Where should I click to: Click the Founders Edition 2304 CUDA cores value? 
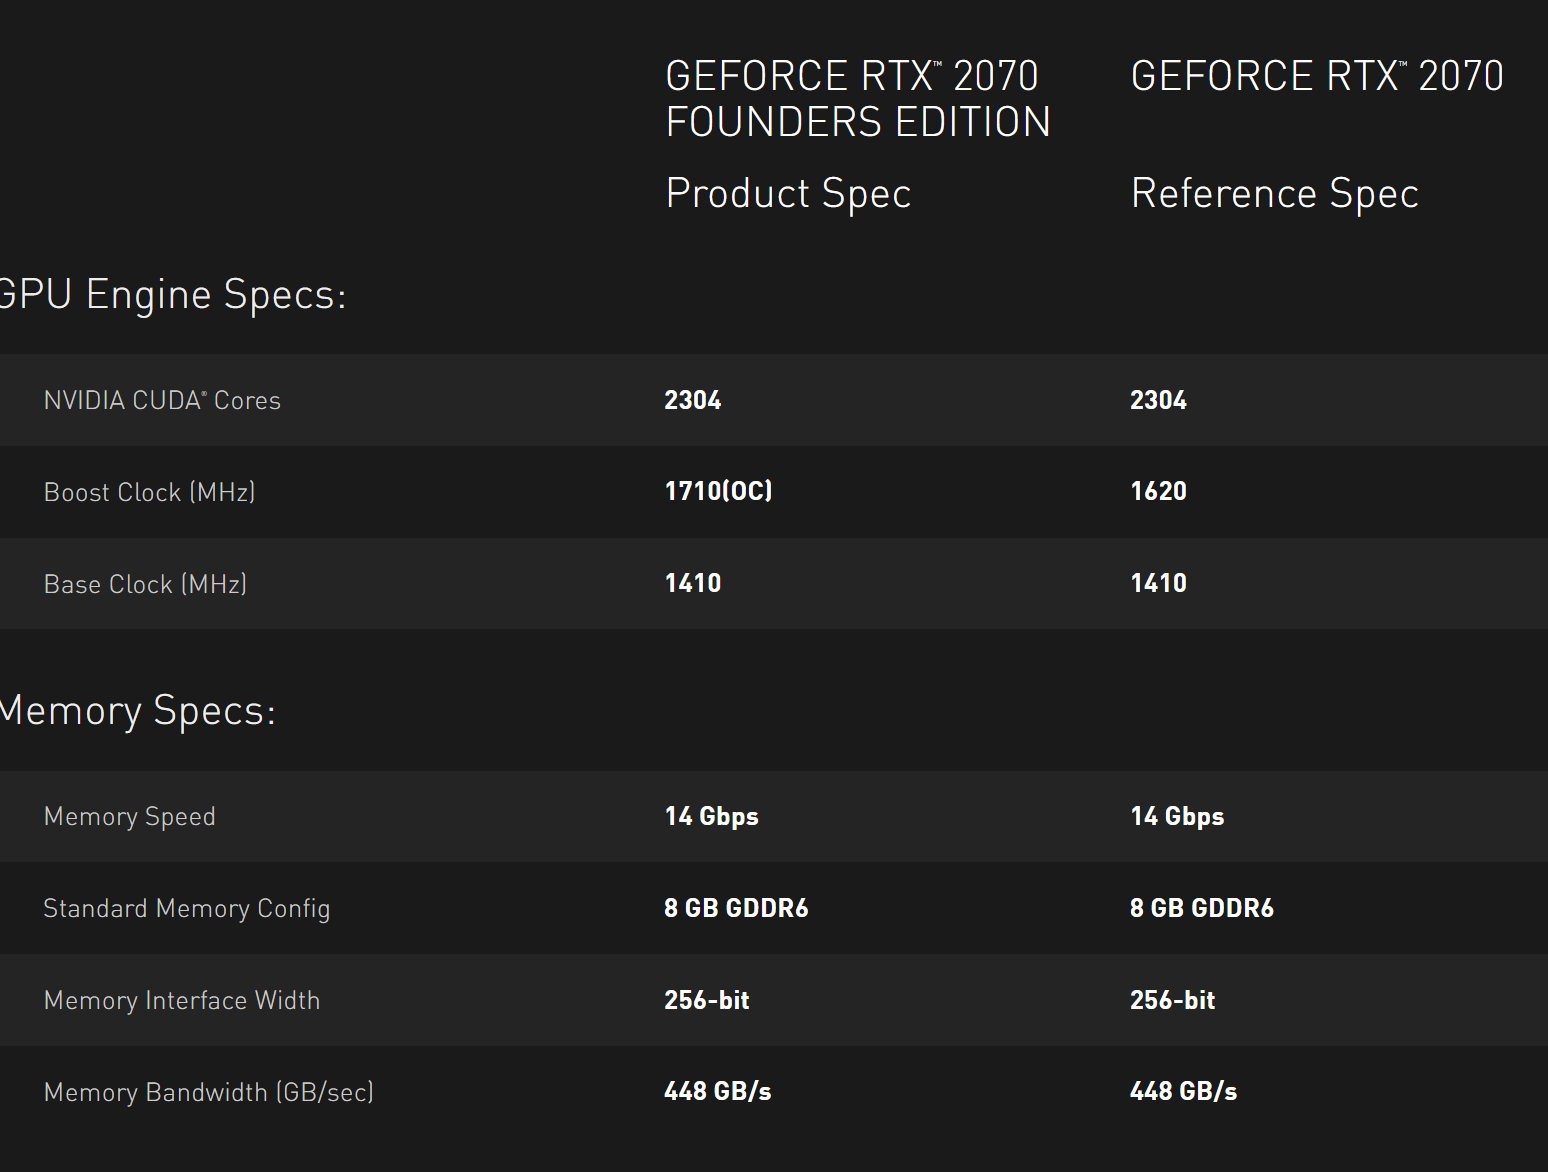pyautogui.click(x=692, y=400)
